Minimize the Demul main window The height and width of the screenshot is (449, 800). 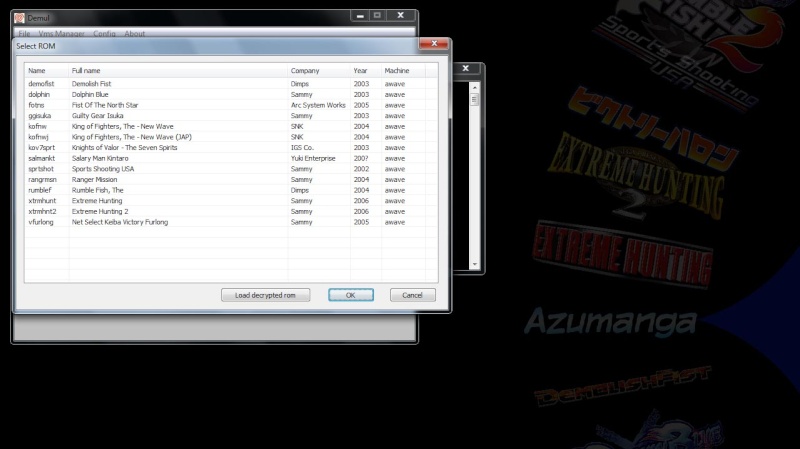[360, 16]
